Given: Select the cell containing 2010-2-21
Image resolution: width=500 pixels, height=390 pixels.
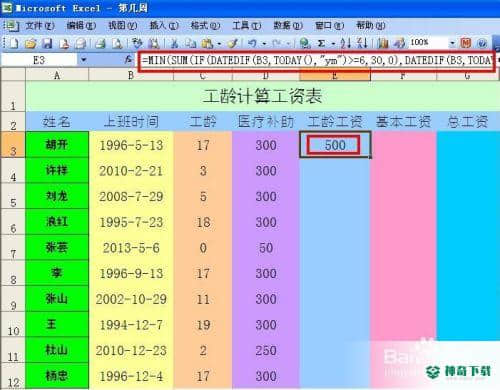Looking at the screenshot, I should point(131,171).
